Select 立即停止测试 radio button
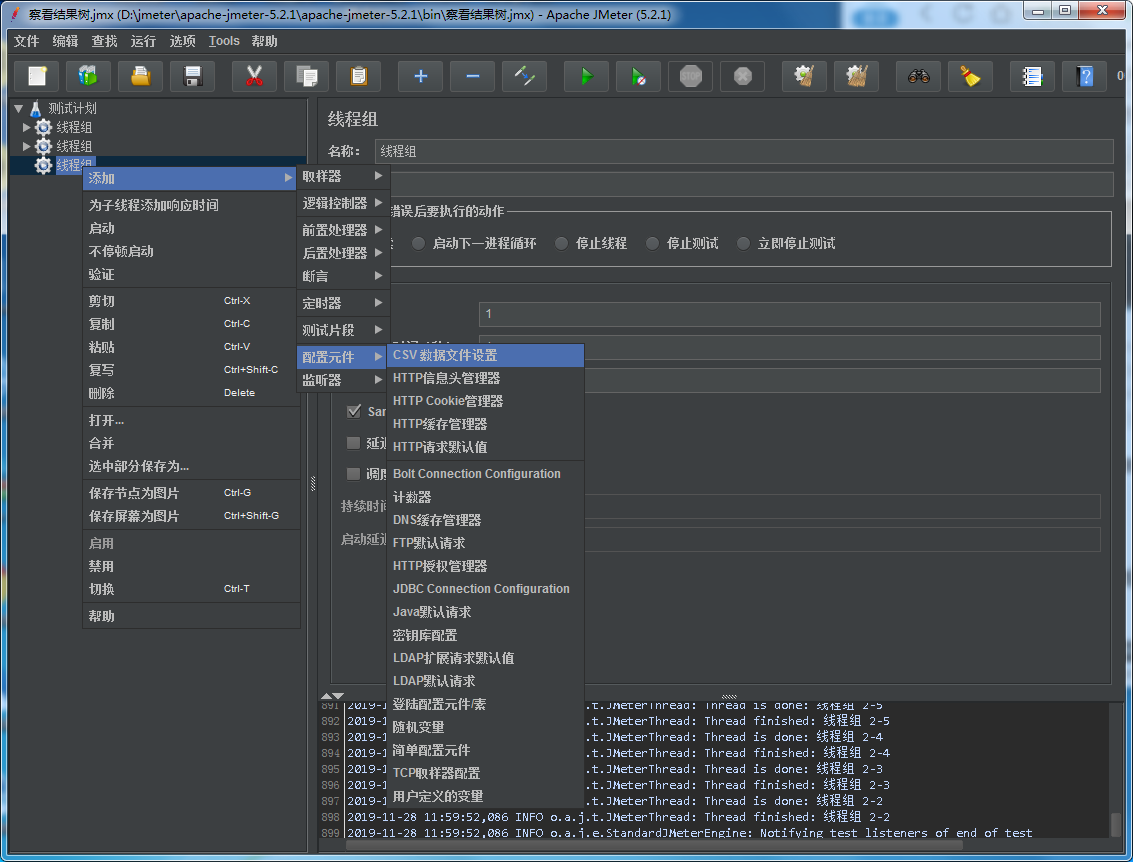1133x862 pixels. pos(744,243)
